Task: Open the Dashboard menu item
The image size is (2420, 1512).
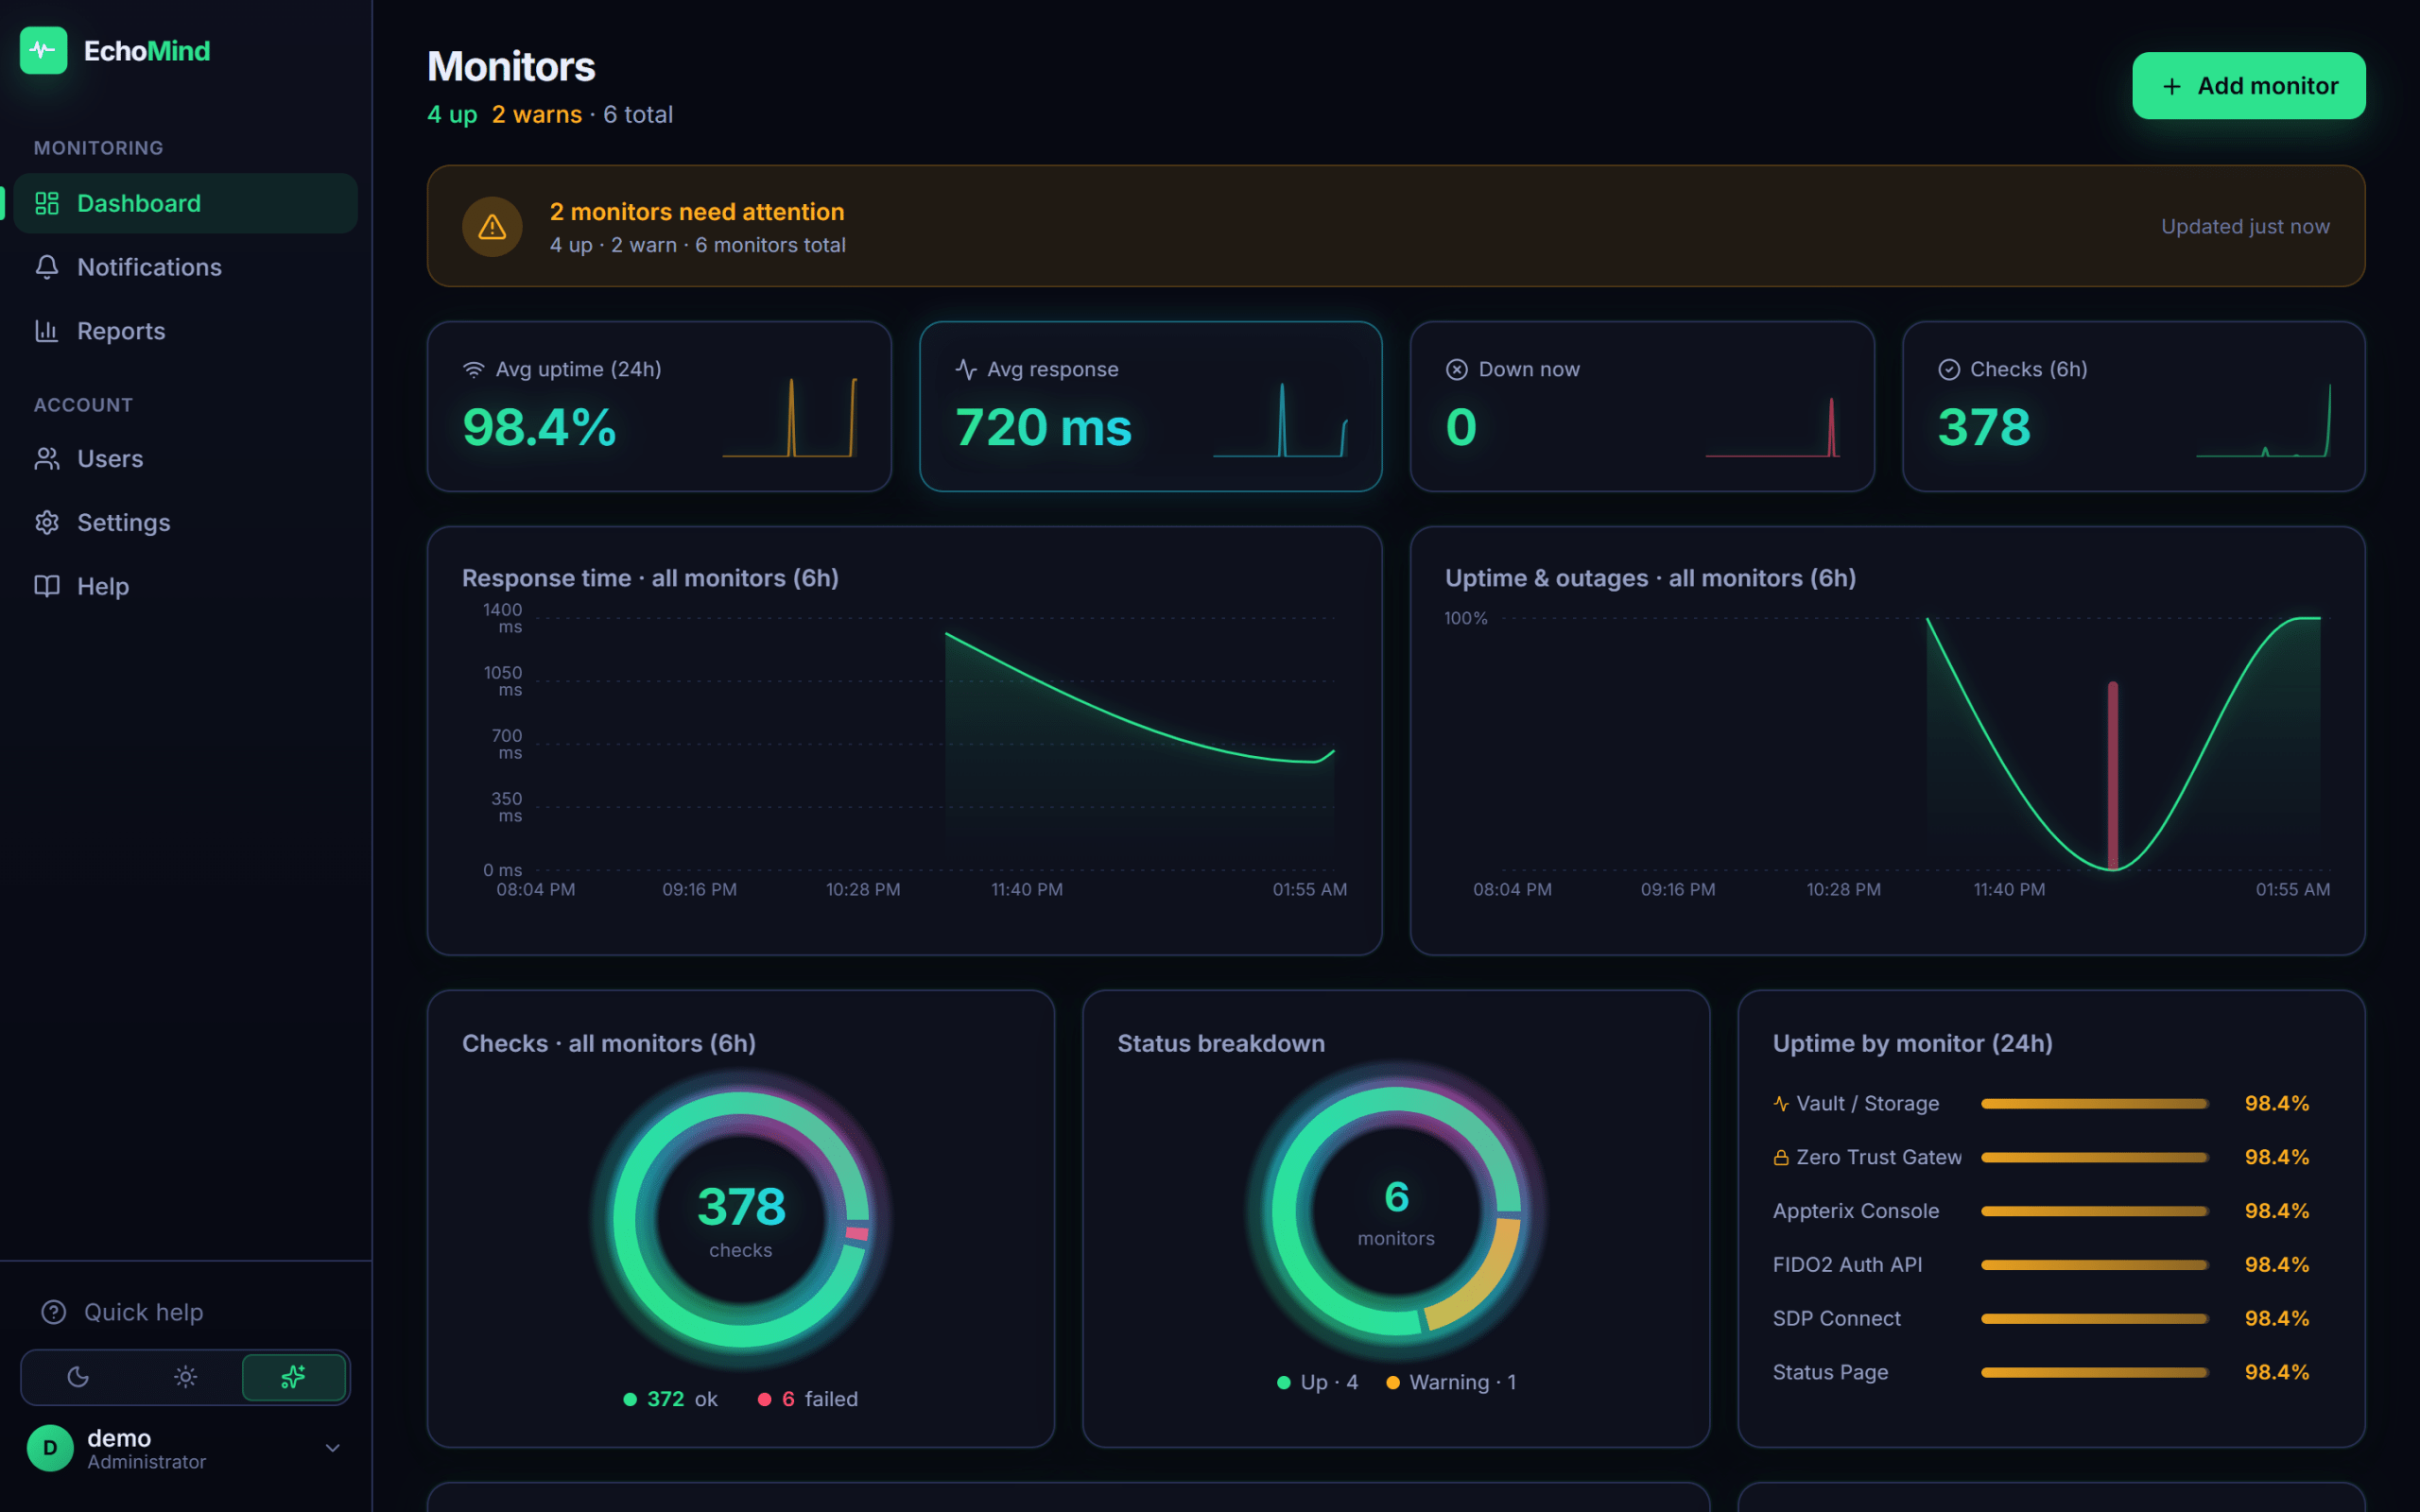Action: (186, 203)
